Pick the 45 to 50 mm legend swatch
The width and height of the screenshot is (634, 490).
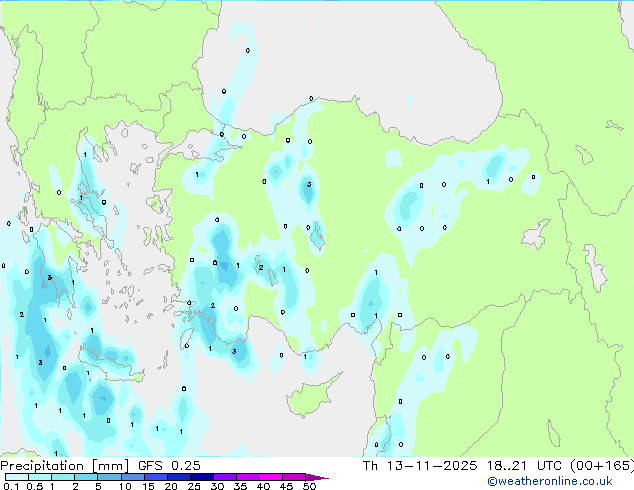[294, 477]
